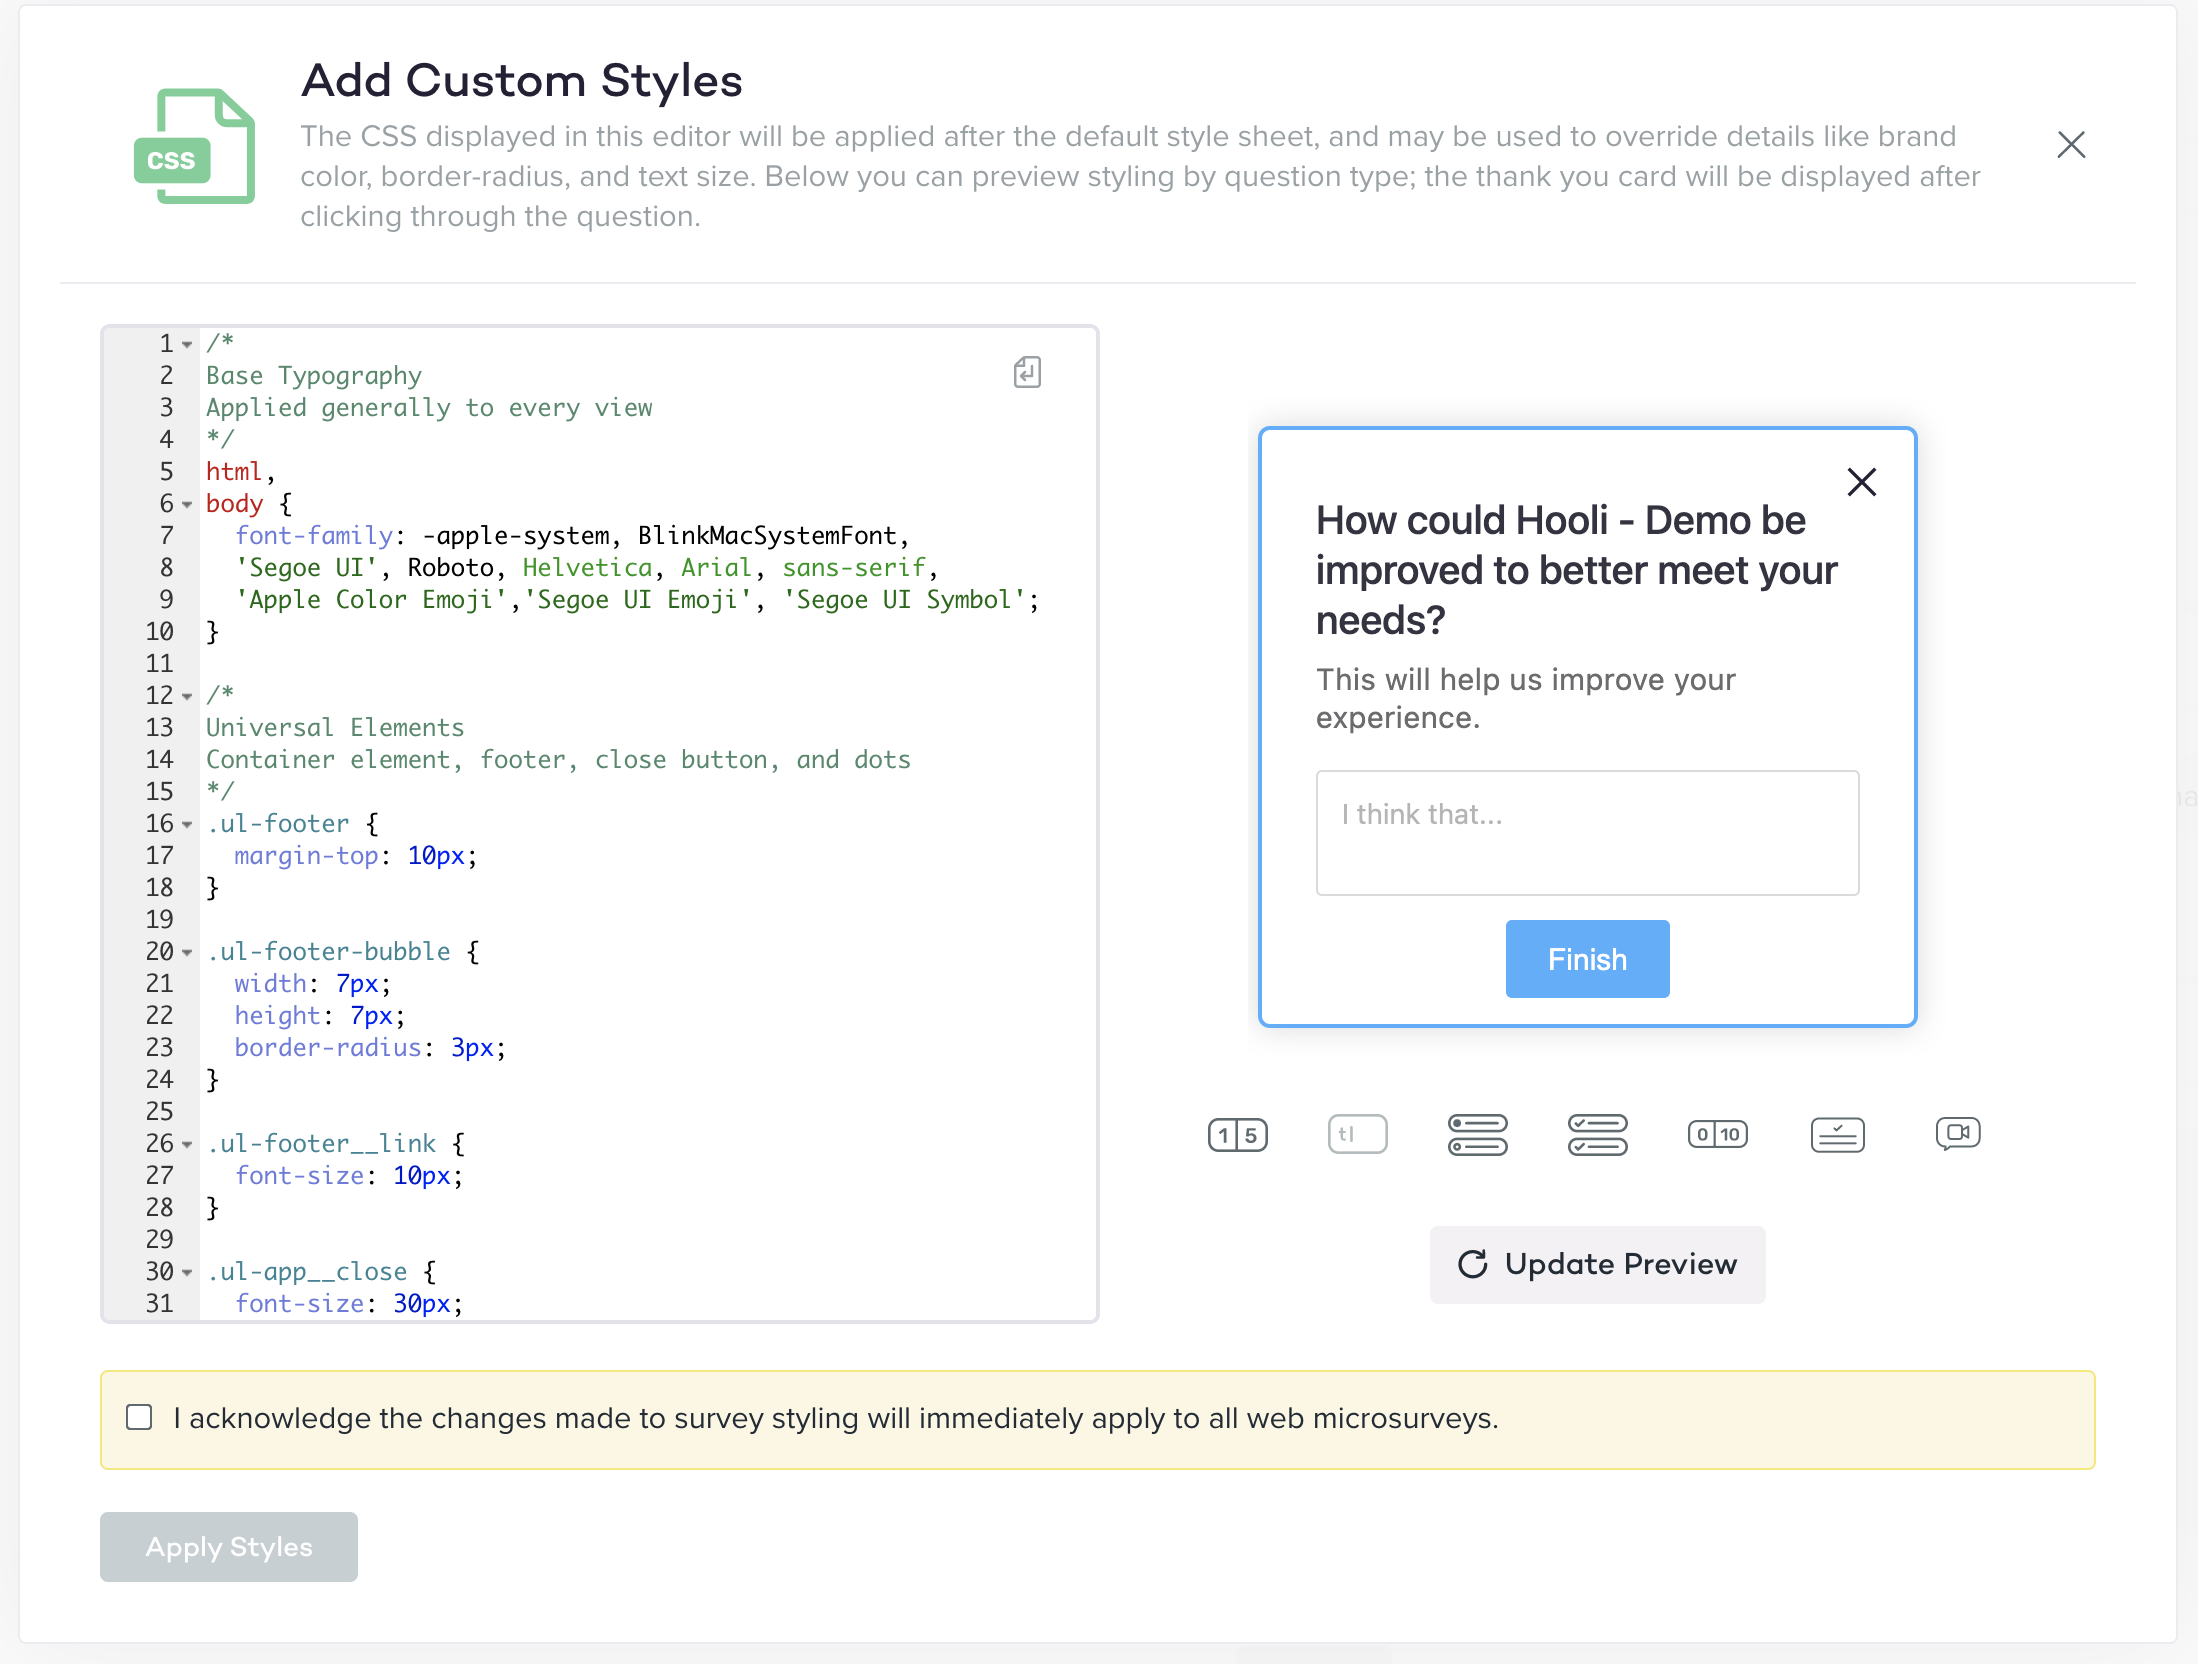Viewport: 2198px width, 1664px height.
Task: Fold the .ul-footer rule at line 16
Action: coord(187,825)
